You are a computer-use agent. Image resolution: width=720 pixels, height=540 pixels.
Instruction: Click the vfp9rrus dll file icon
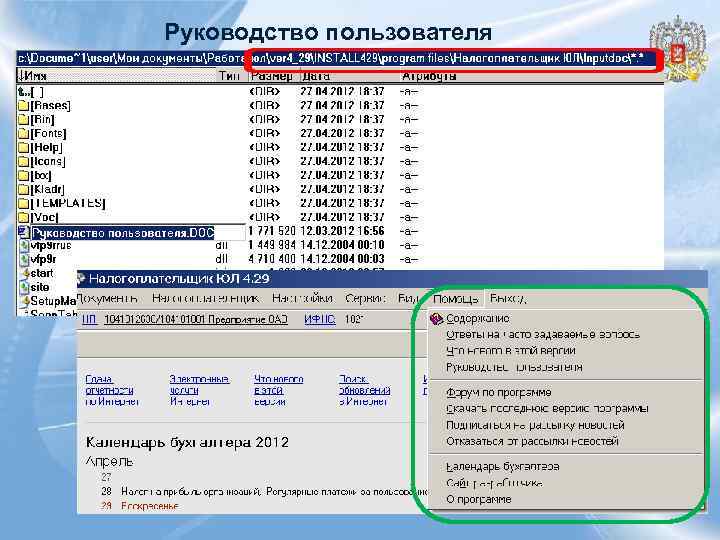pos(24,246)
